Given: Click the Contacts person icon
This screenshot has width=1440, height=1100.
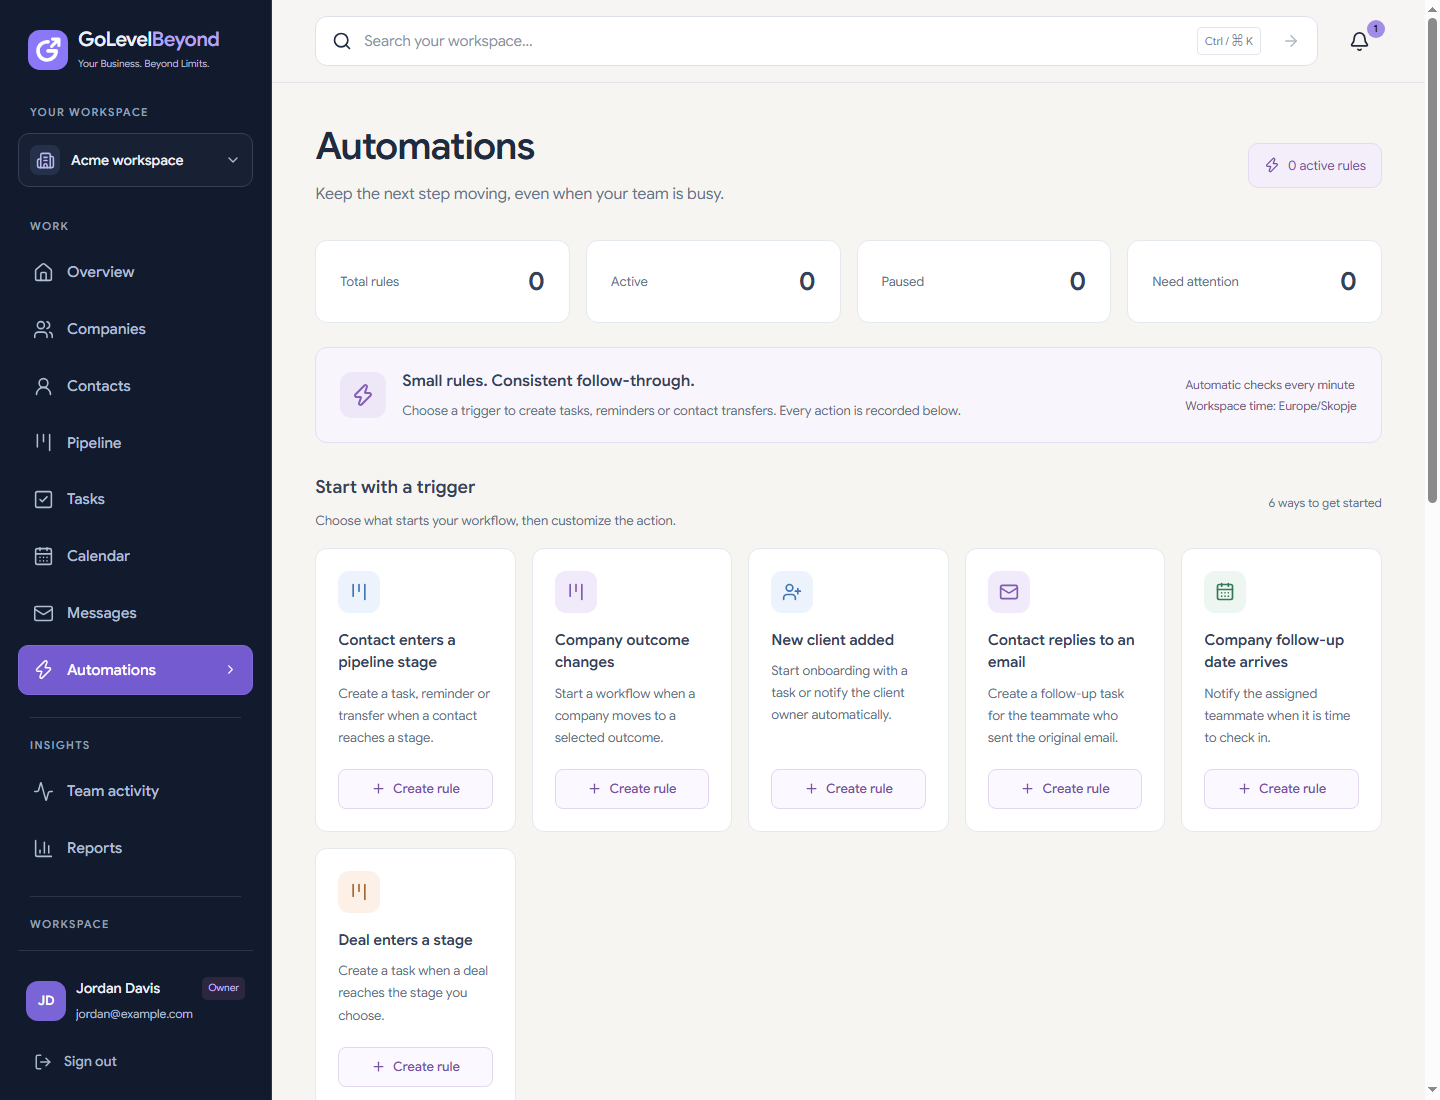Looking at the screenshot, I should (x=43, y=386).
